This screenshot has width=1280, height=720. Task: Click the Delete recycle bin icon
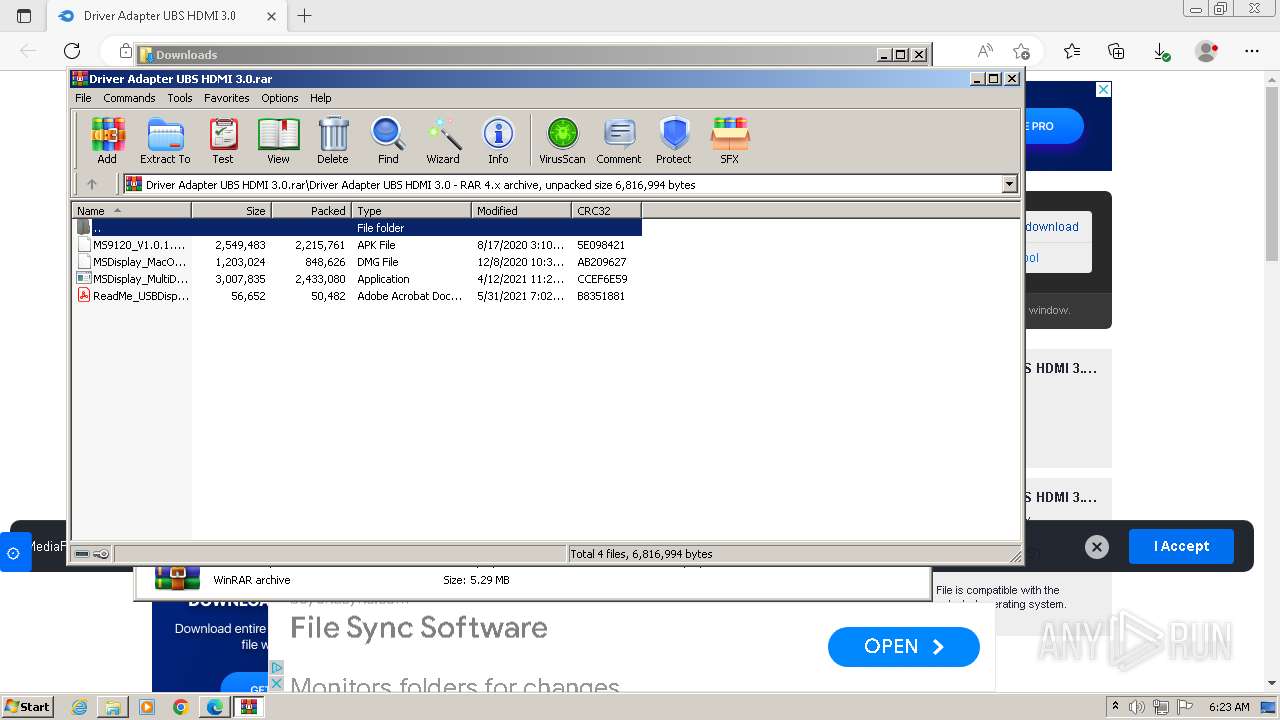tap(333, 140)
